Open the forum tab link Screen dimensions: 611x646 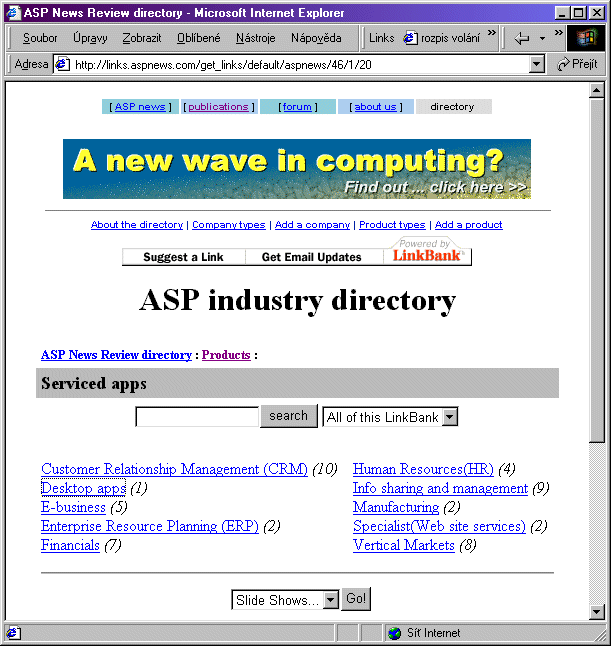[x=297, y=107]
